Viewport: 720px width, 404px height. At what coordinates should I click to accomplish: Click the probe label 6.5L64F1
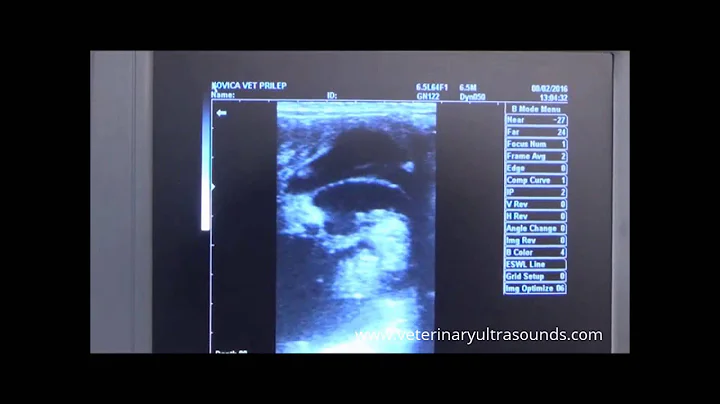[432, 87]
